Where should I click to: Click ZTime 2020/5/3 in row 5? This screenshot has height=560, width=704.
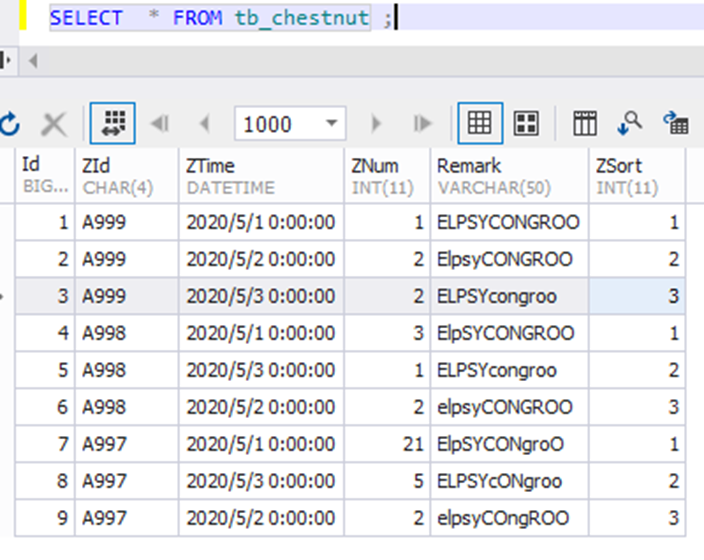[x=261, y=370]
